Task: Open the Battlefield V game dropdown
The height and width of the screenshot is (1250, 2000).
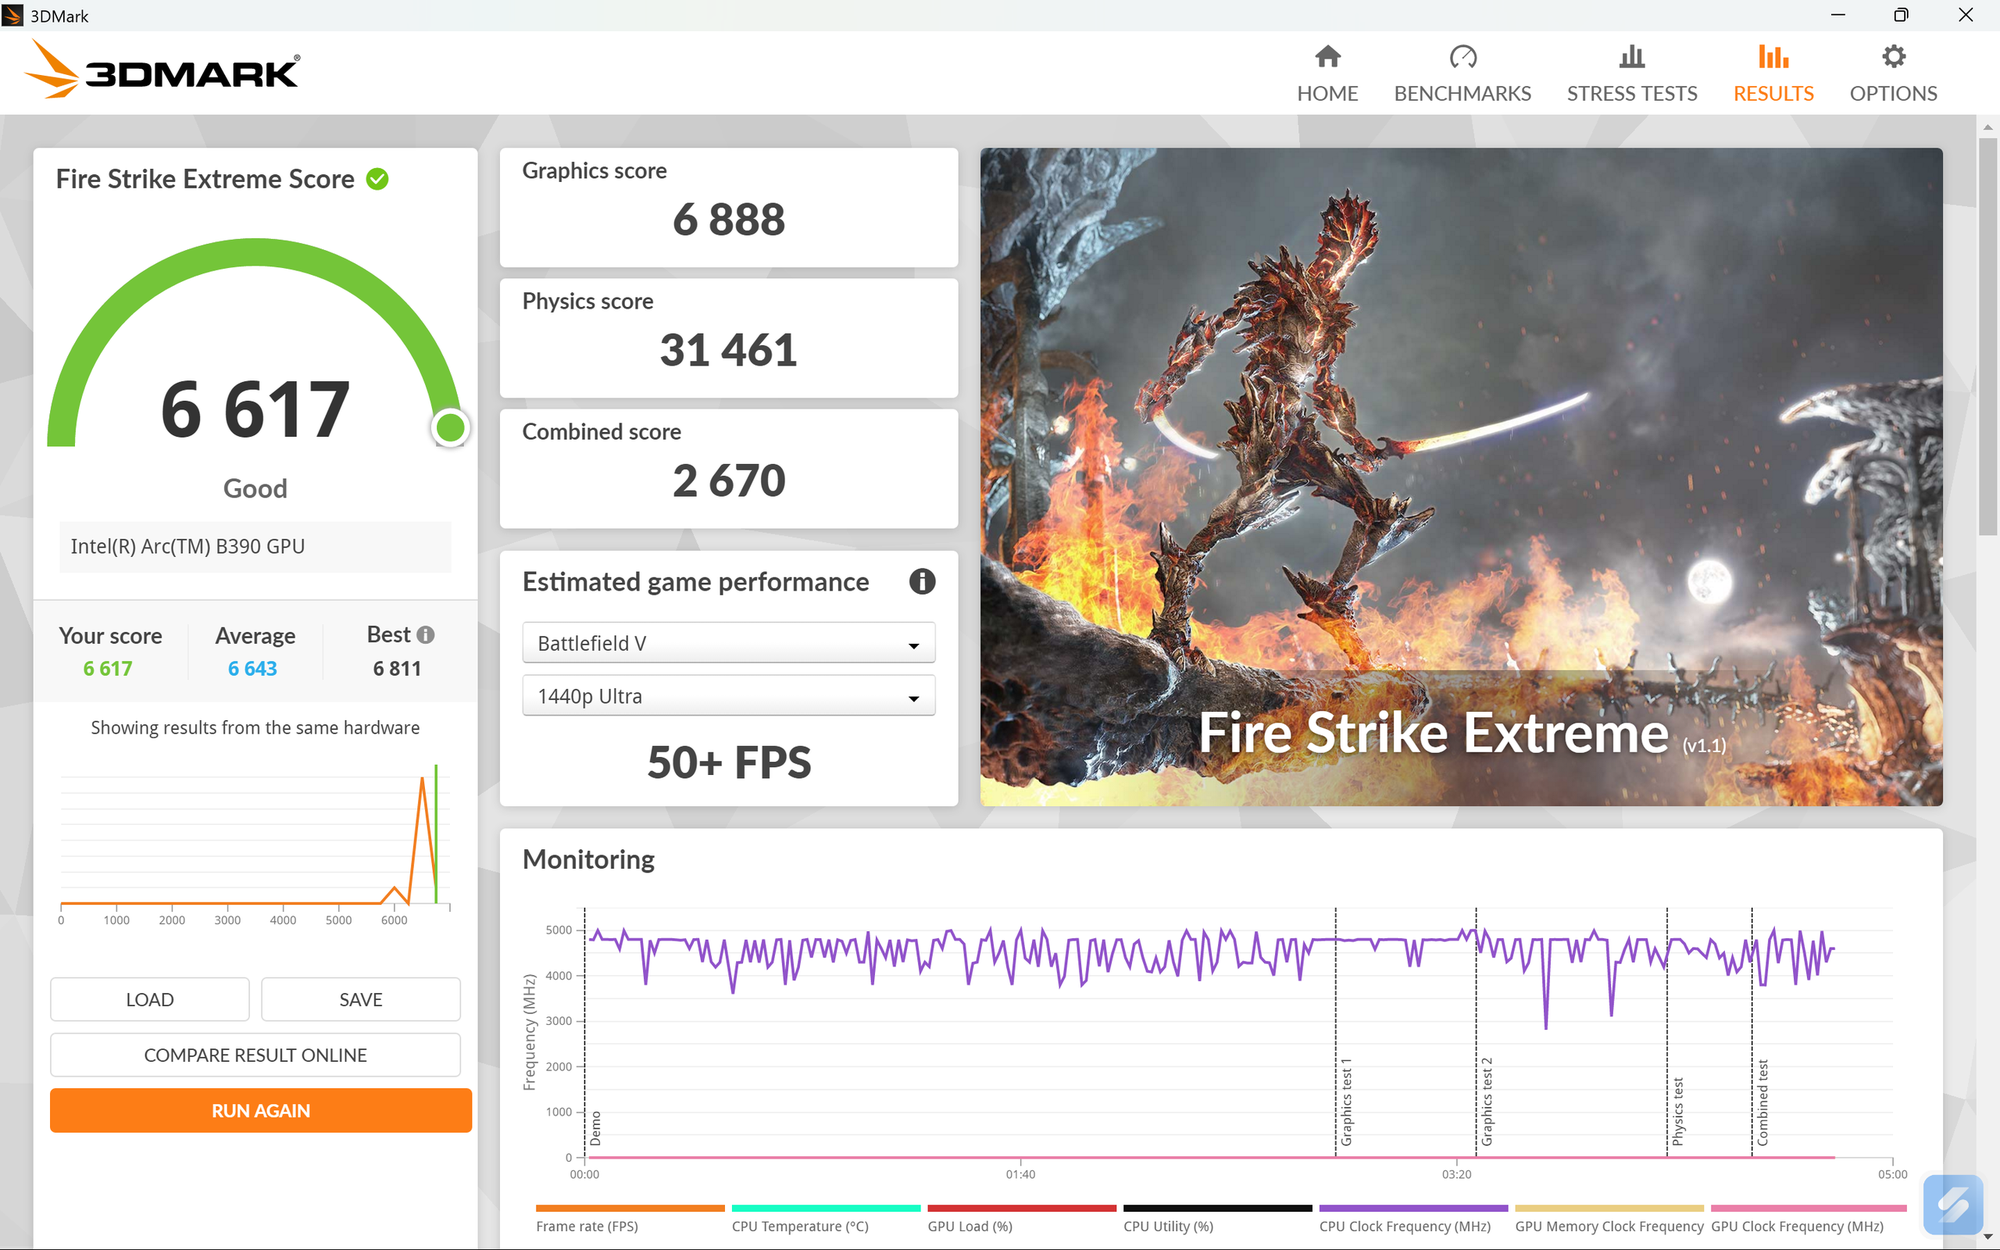Action: pos(728,643)
